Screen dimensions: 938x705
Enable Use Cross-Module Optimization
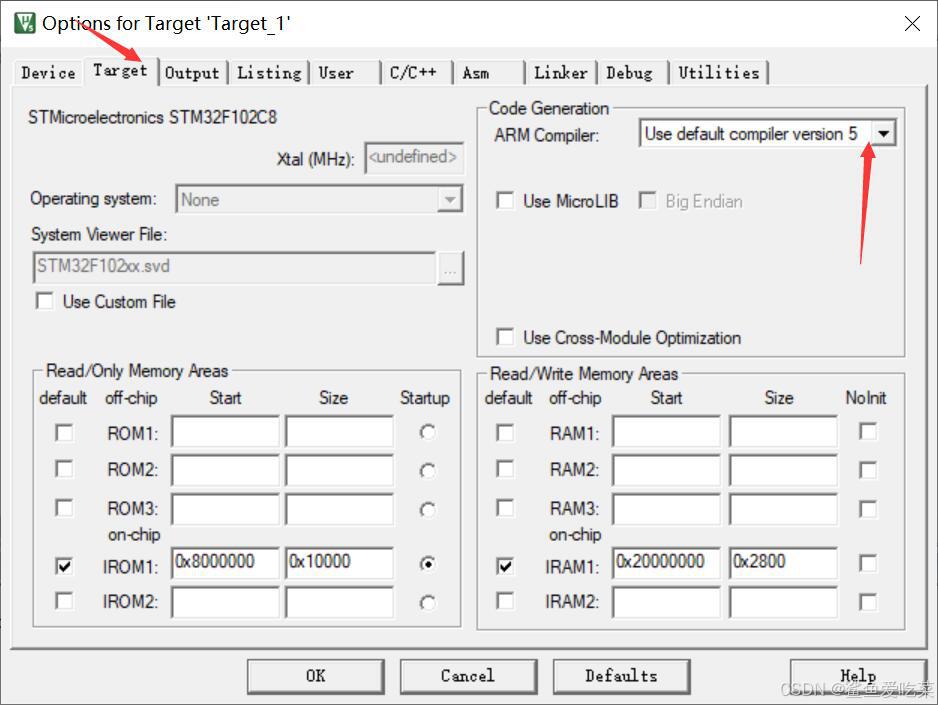(505, 337)
